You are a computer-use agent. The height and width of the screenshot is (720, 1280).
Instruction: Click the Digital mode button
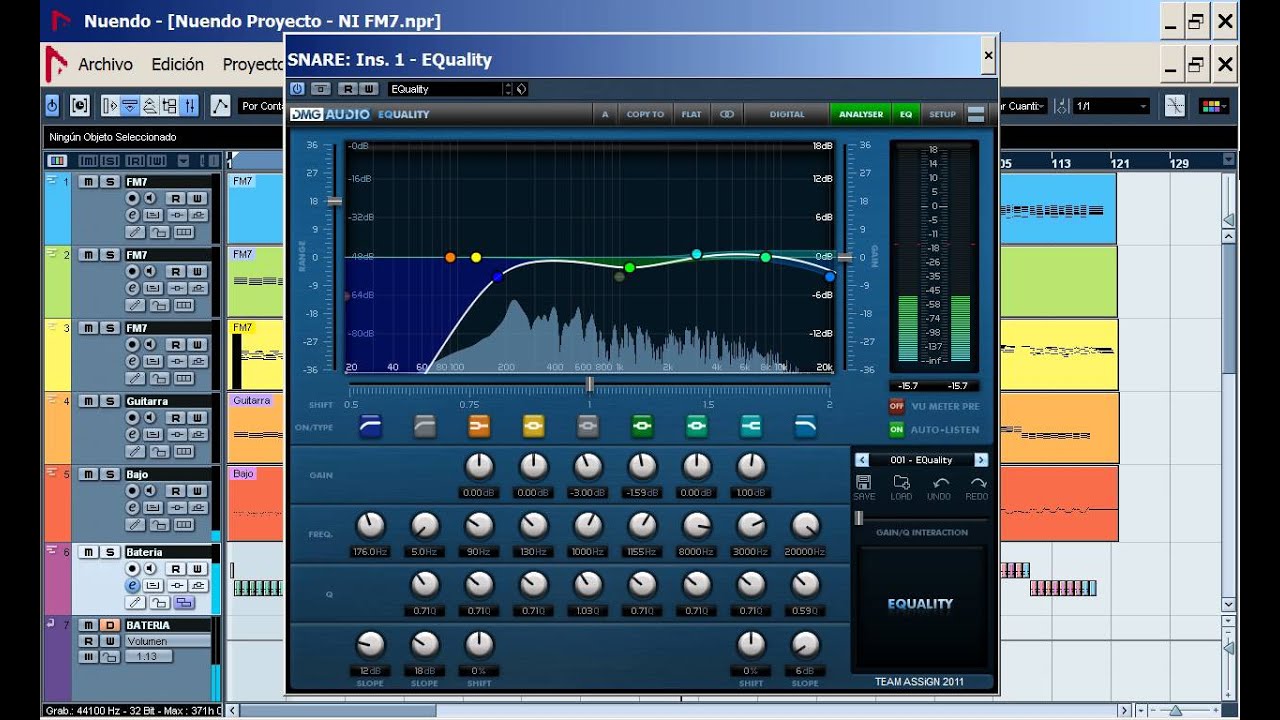pos(787,114)
